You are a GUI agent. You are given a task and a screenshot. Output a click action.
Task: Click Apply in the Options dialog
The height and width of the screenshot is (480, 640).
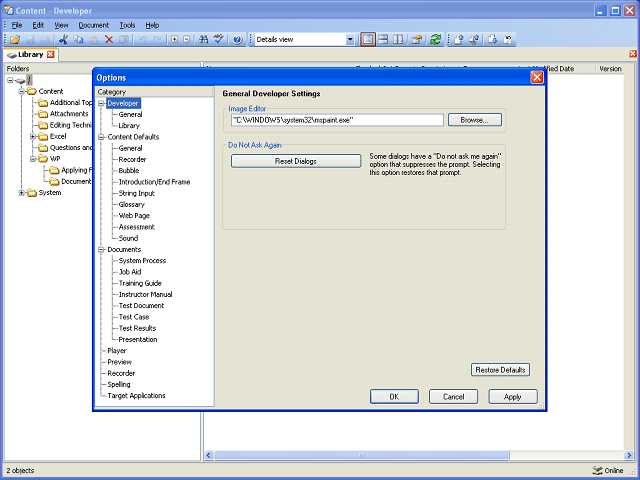click(513, 397)
